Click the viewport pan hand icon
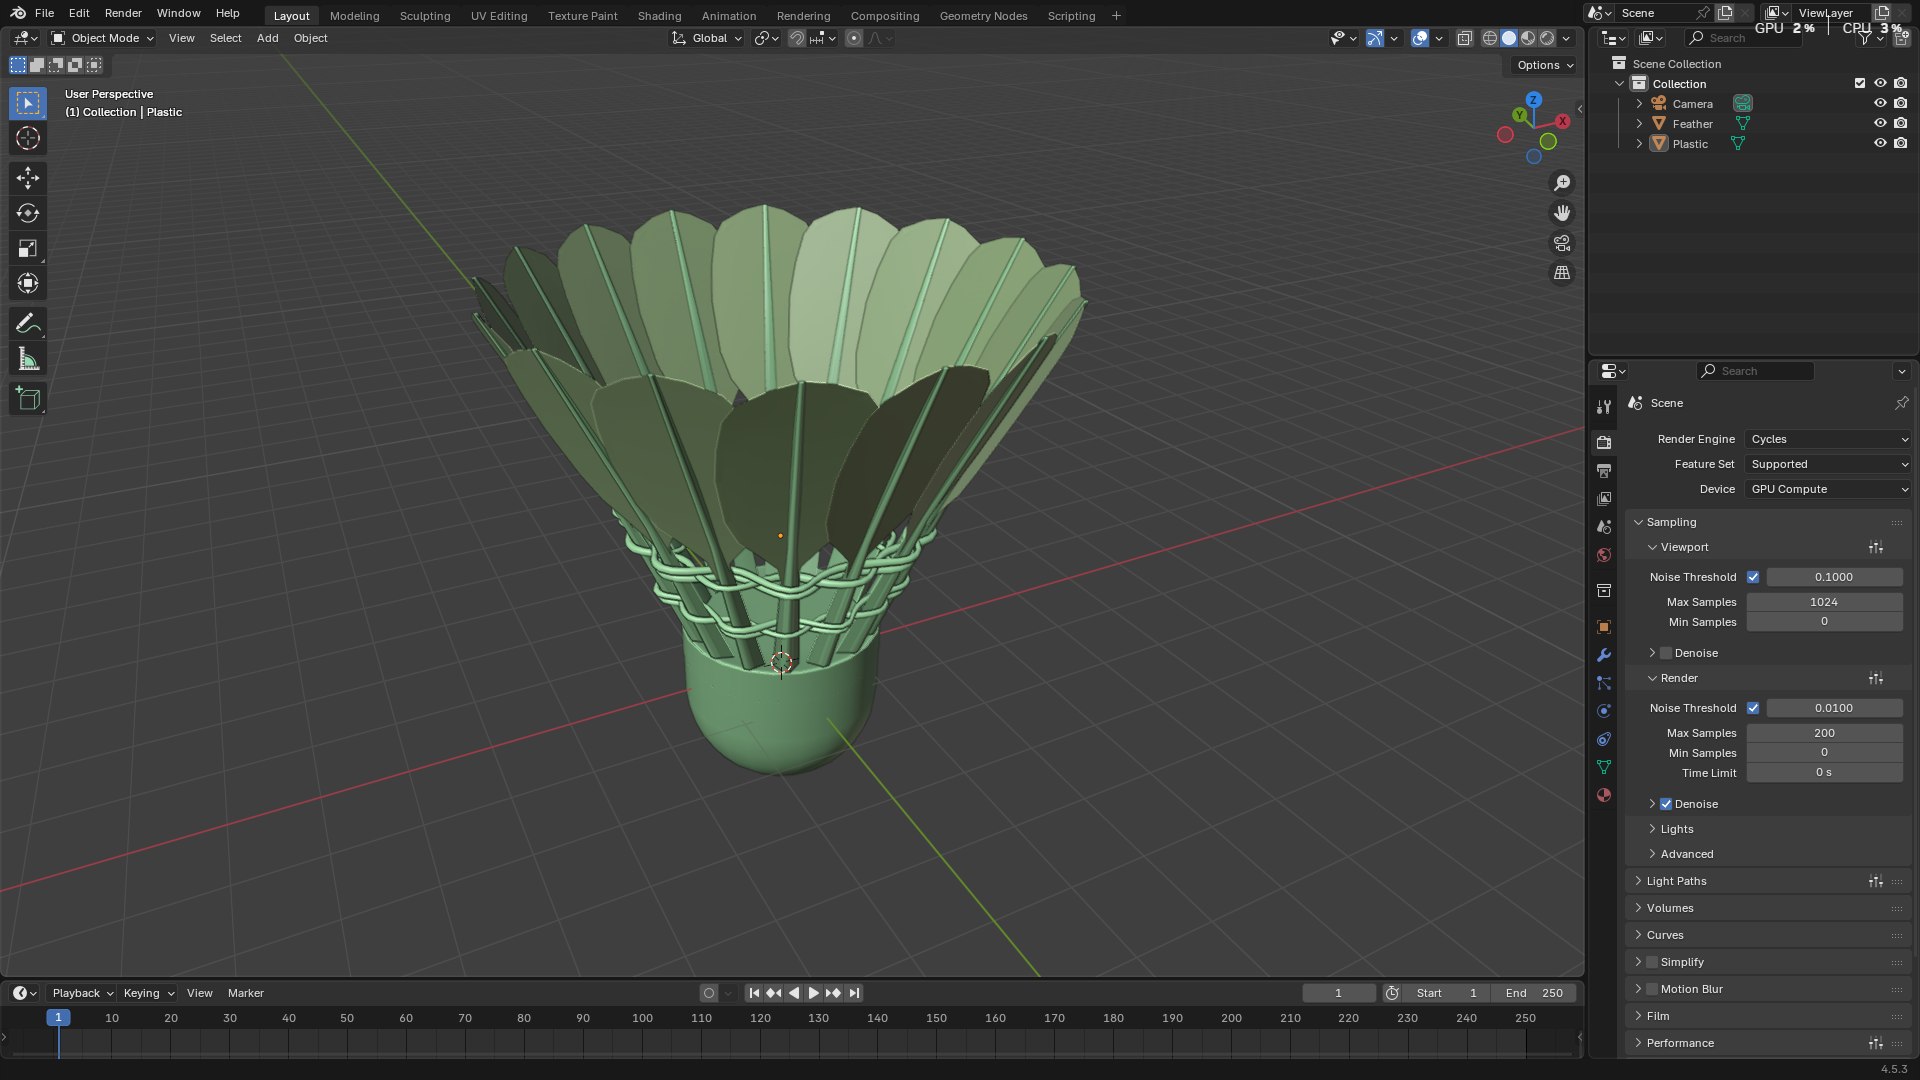The width and height of the screenshot is (1920, 1080). click(x=1562, y=213)
